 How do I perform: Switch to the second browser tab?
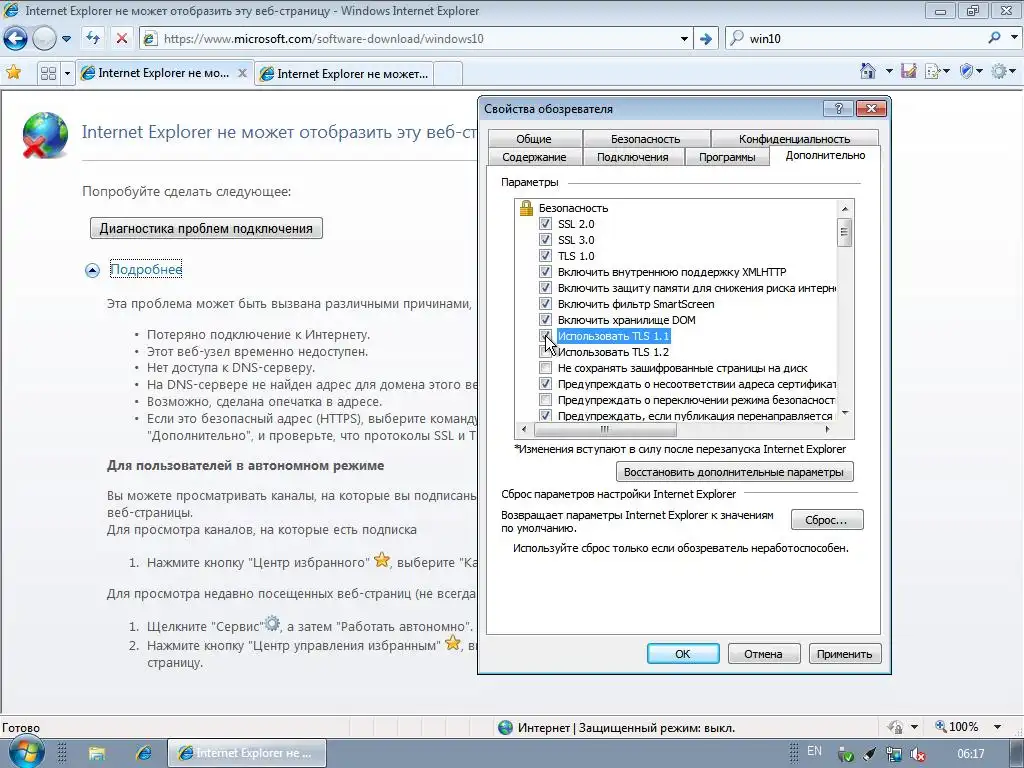tap(344, 74)
